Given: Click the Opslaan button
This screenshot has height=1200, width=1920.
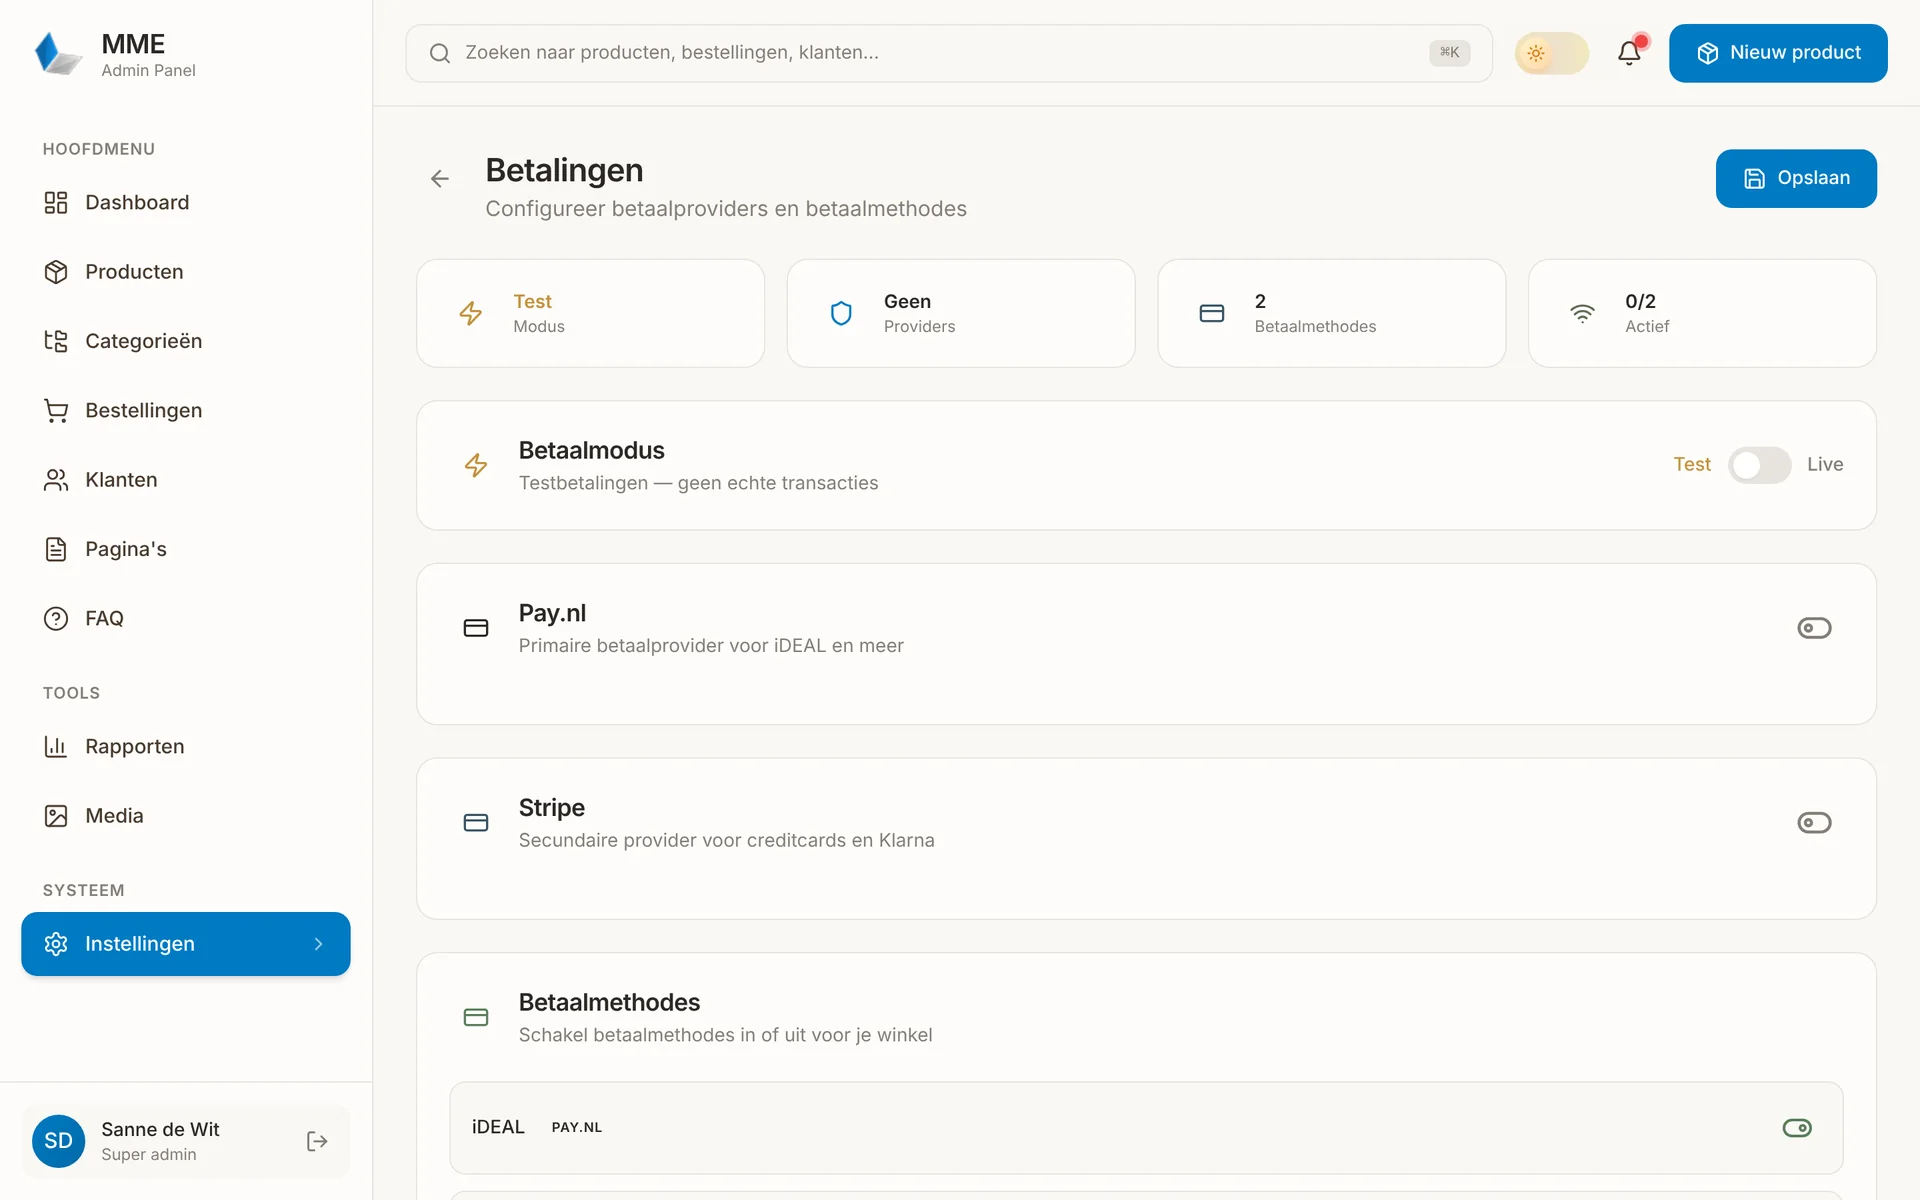Looking at the screenshot, I should click(x=1796, y=178).
